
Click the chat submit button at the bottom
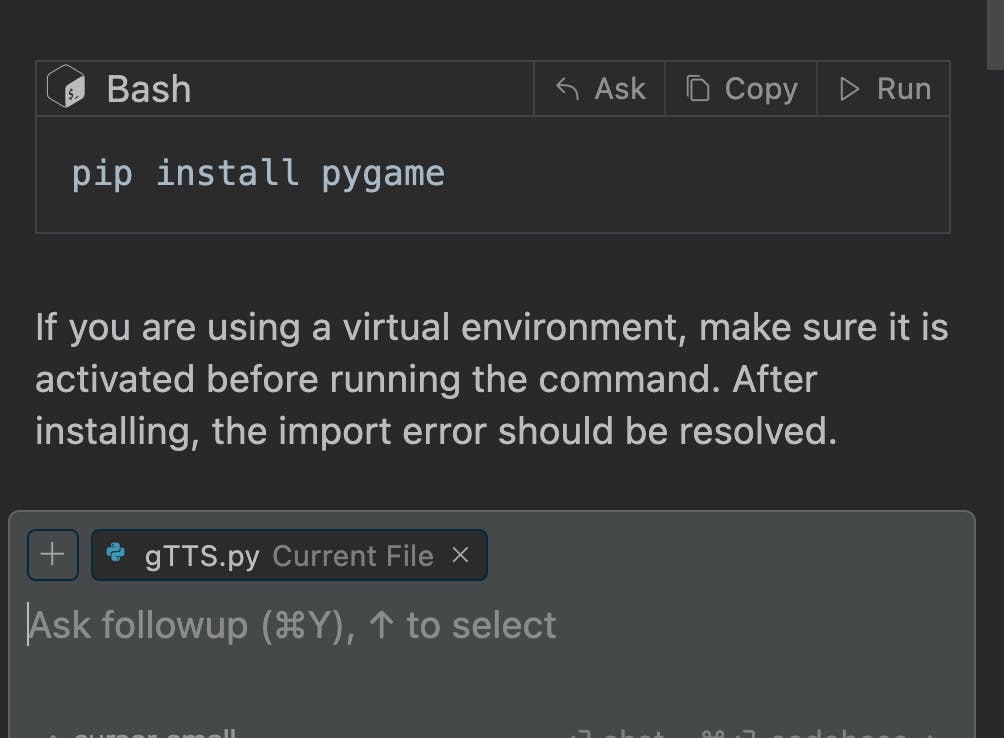[x=620, y=733]
